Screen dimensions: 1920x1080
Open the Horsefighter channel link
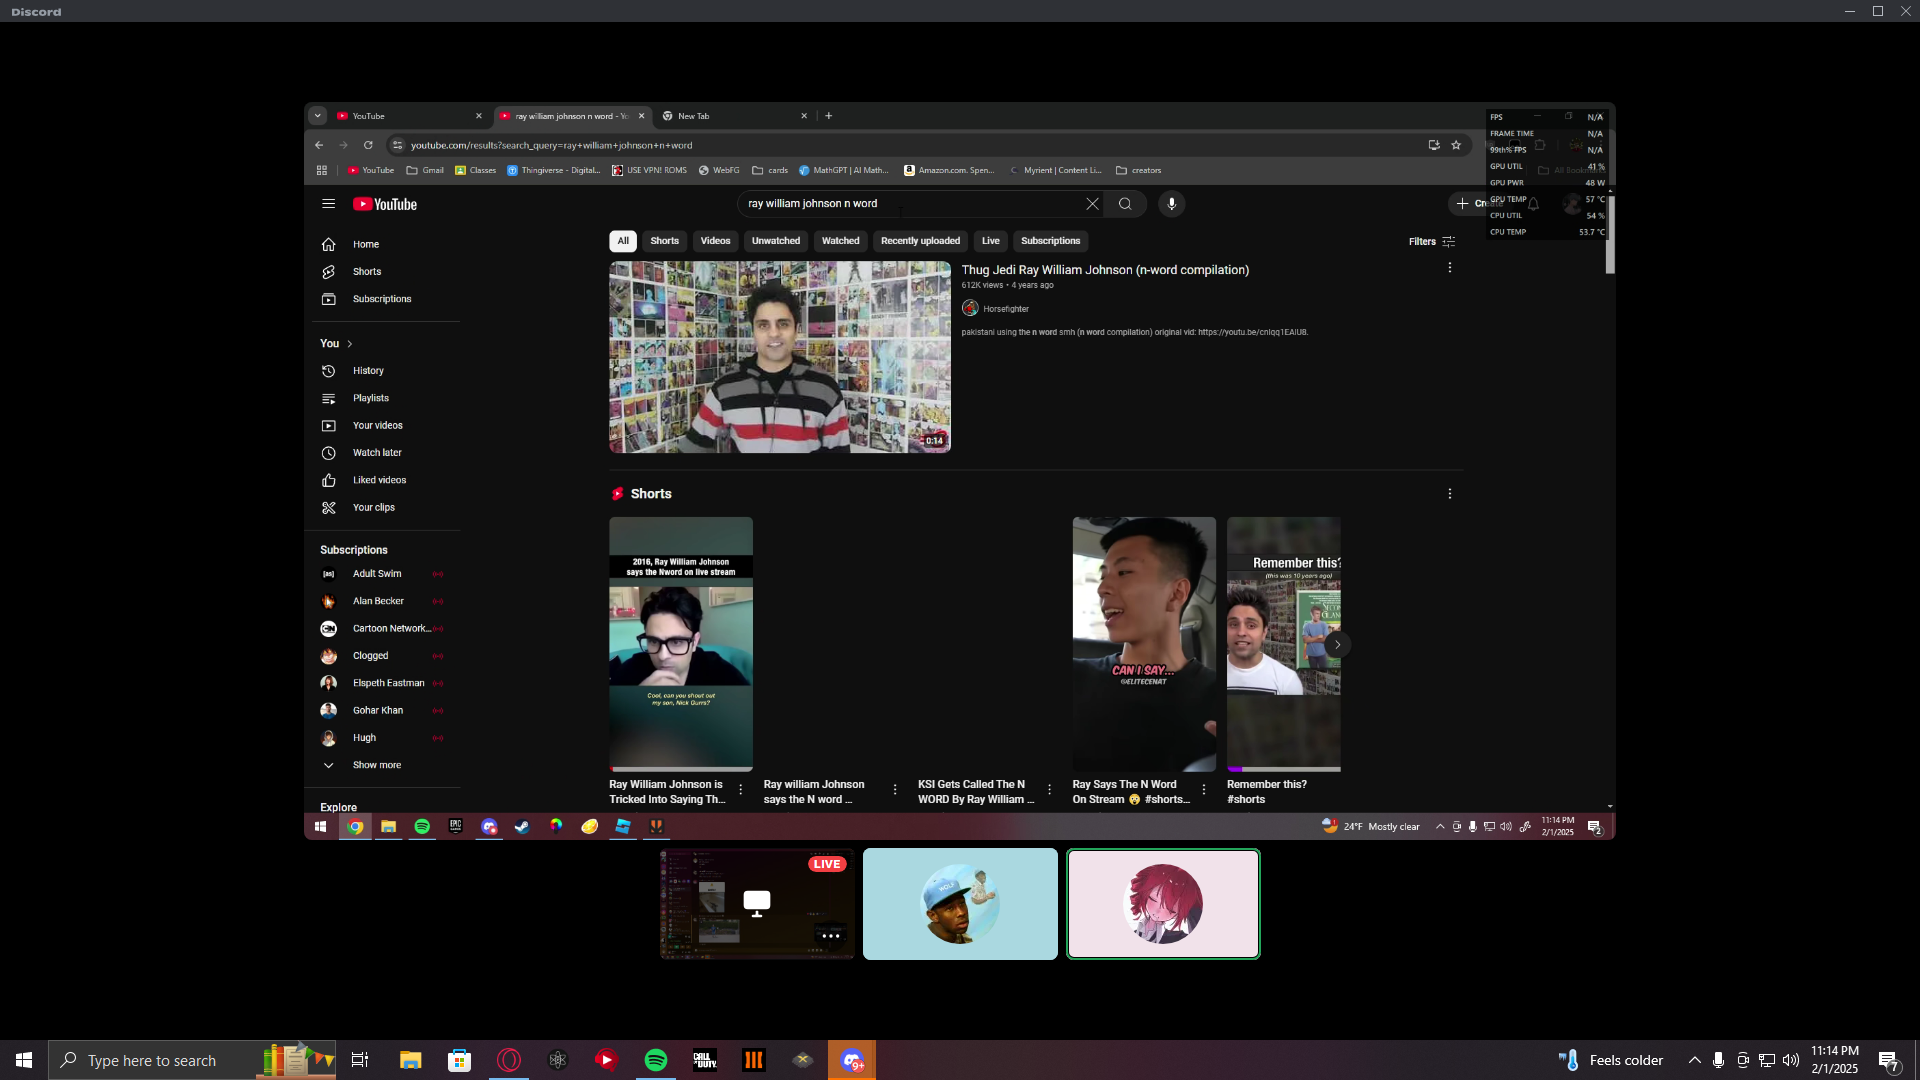1005,309
